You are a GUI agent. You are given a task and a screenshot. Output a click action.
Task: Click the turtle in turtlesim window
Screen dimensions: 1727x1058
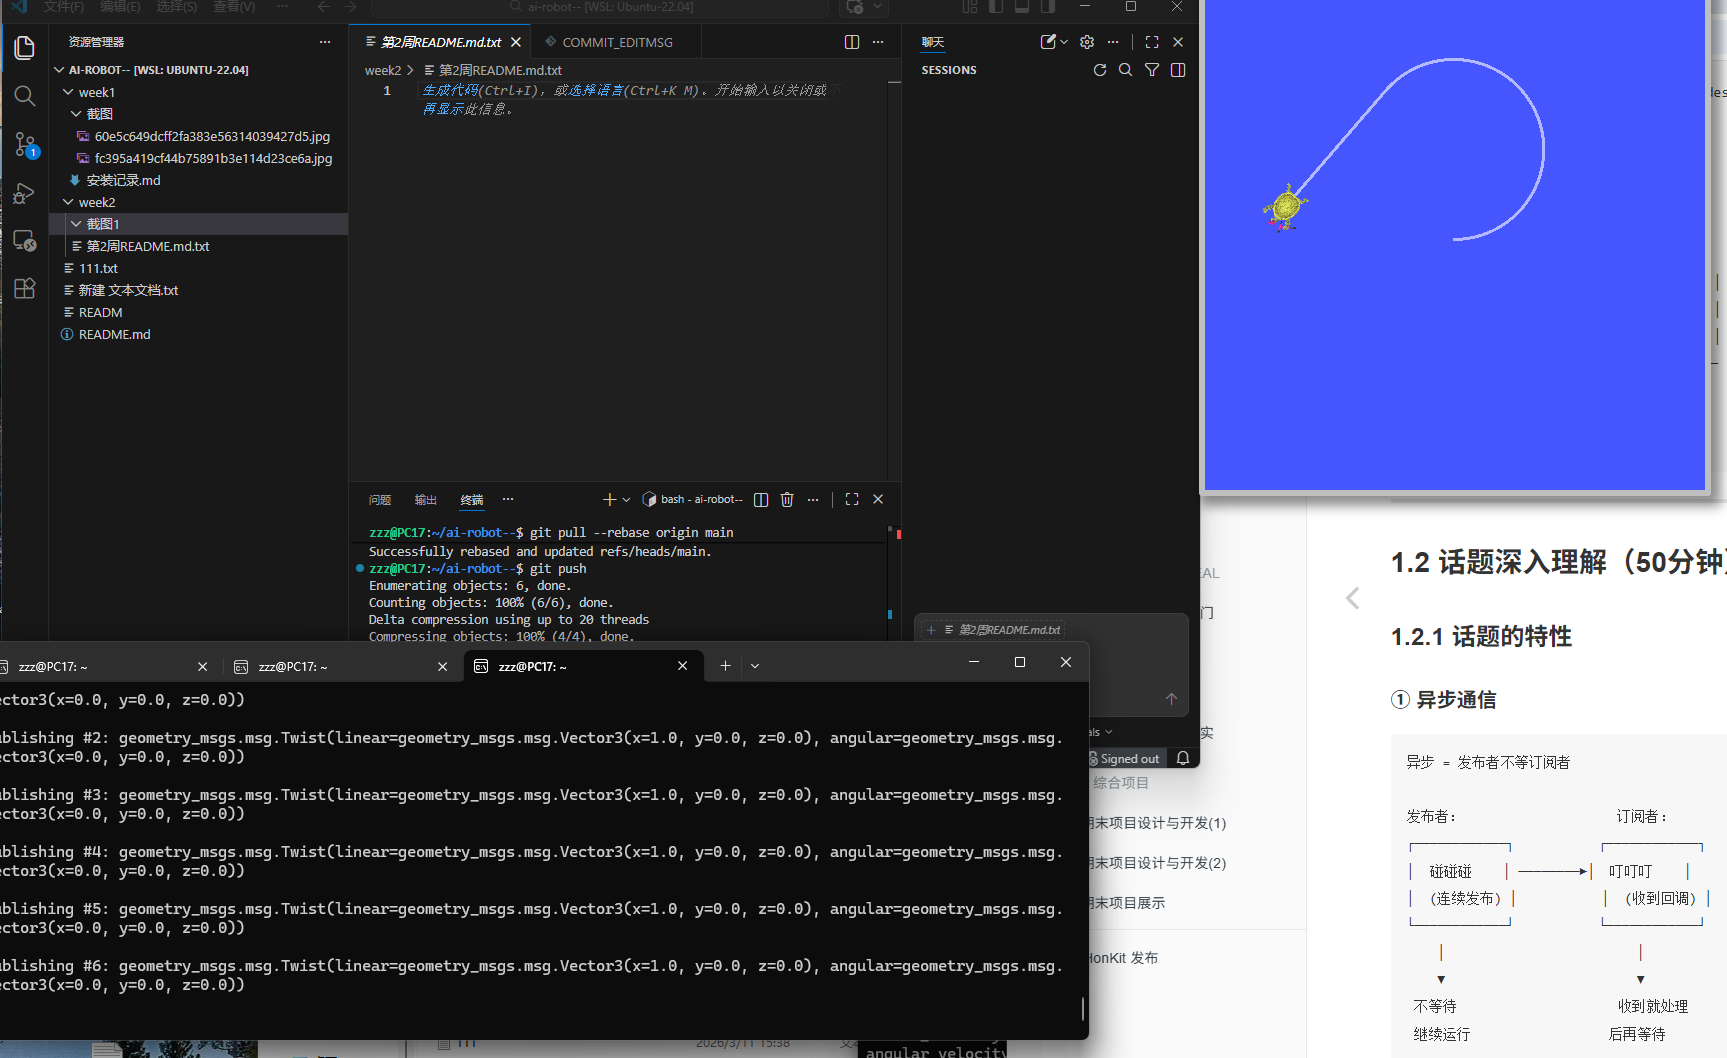(1285, 207)
